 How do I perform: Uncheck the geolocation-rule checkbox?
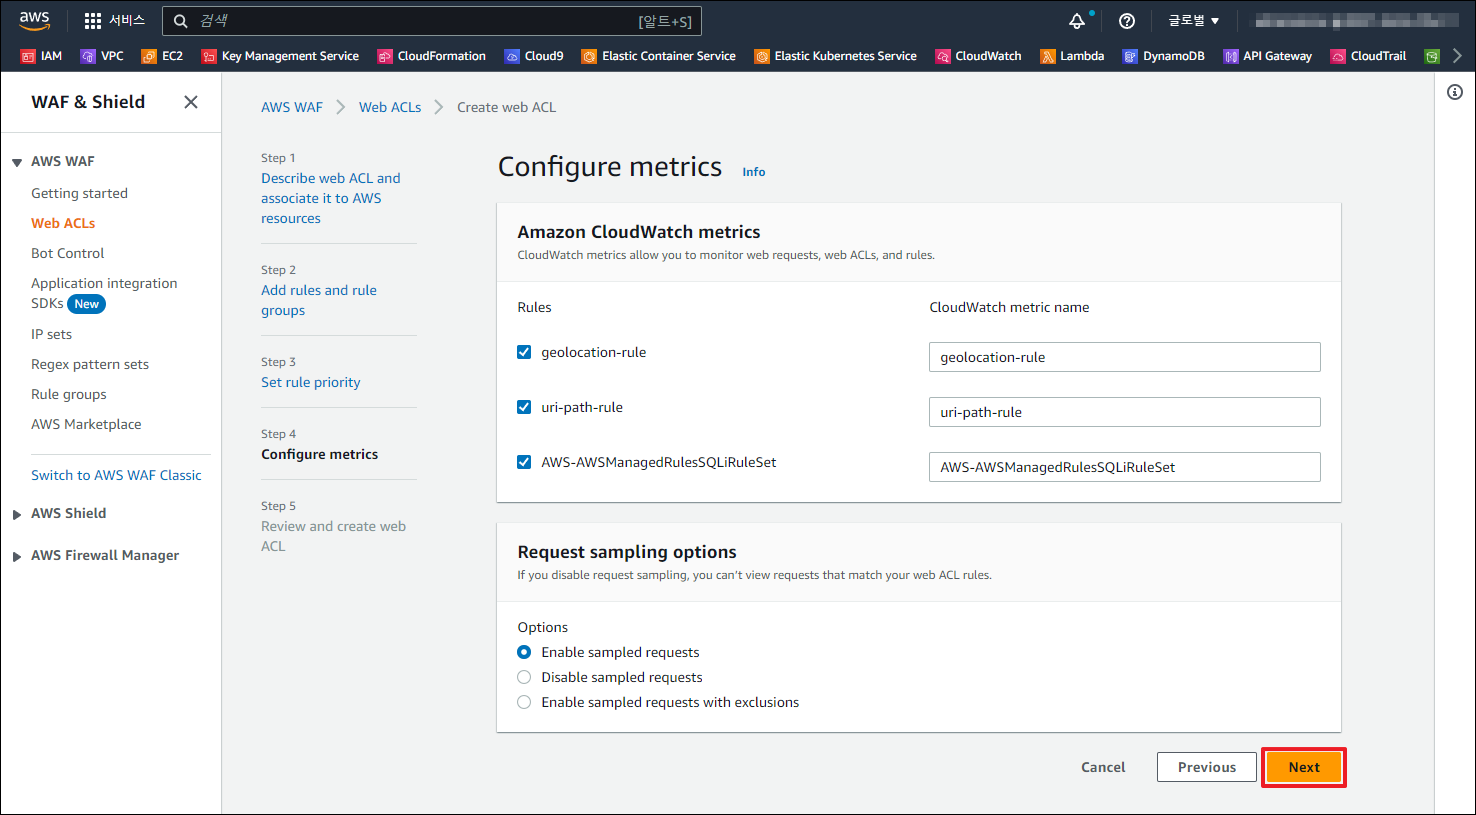coord(524,352)
